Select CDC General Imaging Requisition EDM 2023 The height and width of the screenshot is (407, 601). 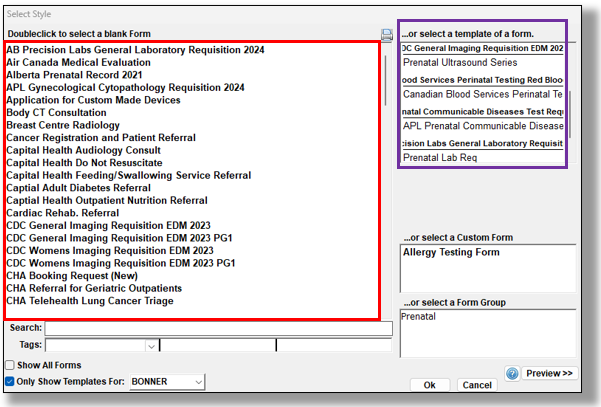[108, 225]
